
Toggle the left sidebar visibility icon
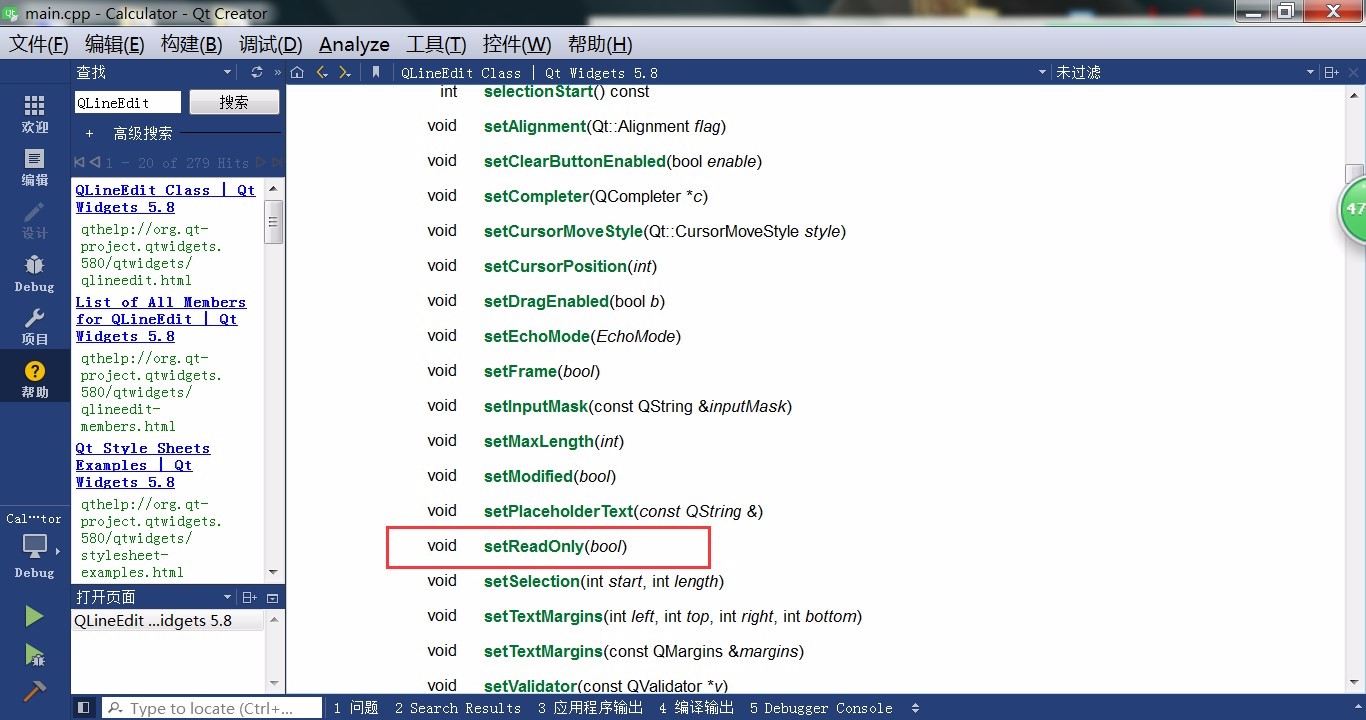[84, 707]
